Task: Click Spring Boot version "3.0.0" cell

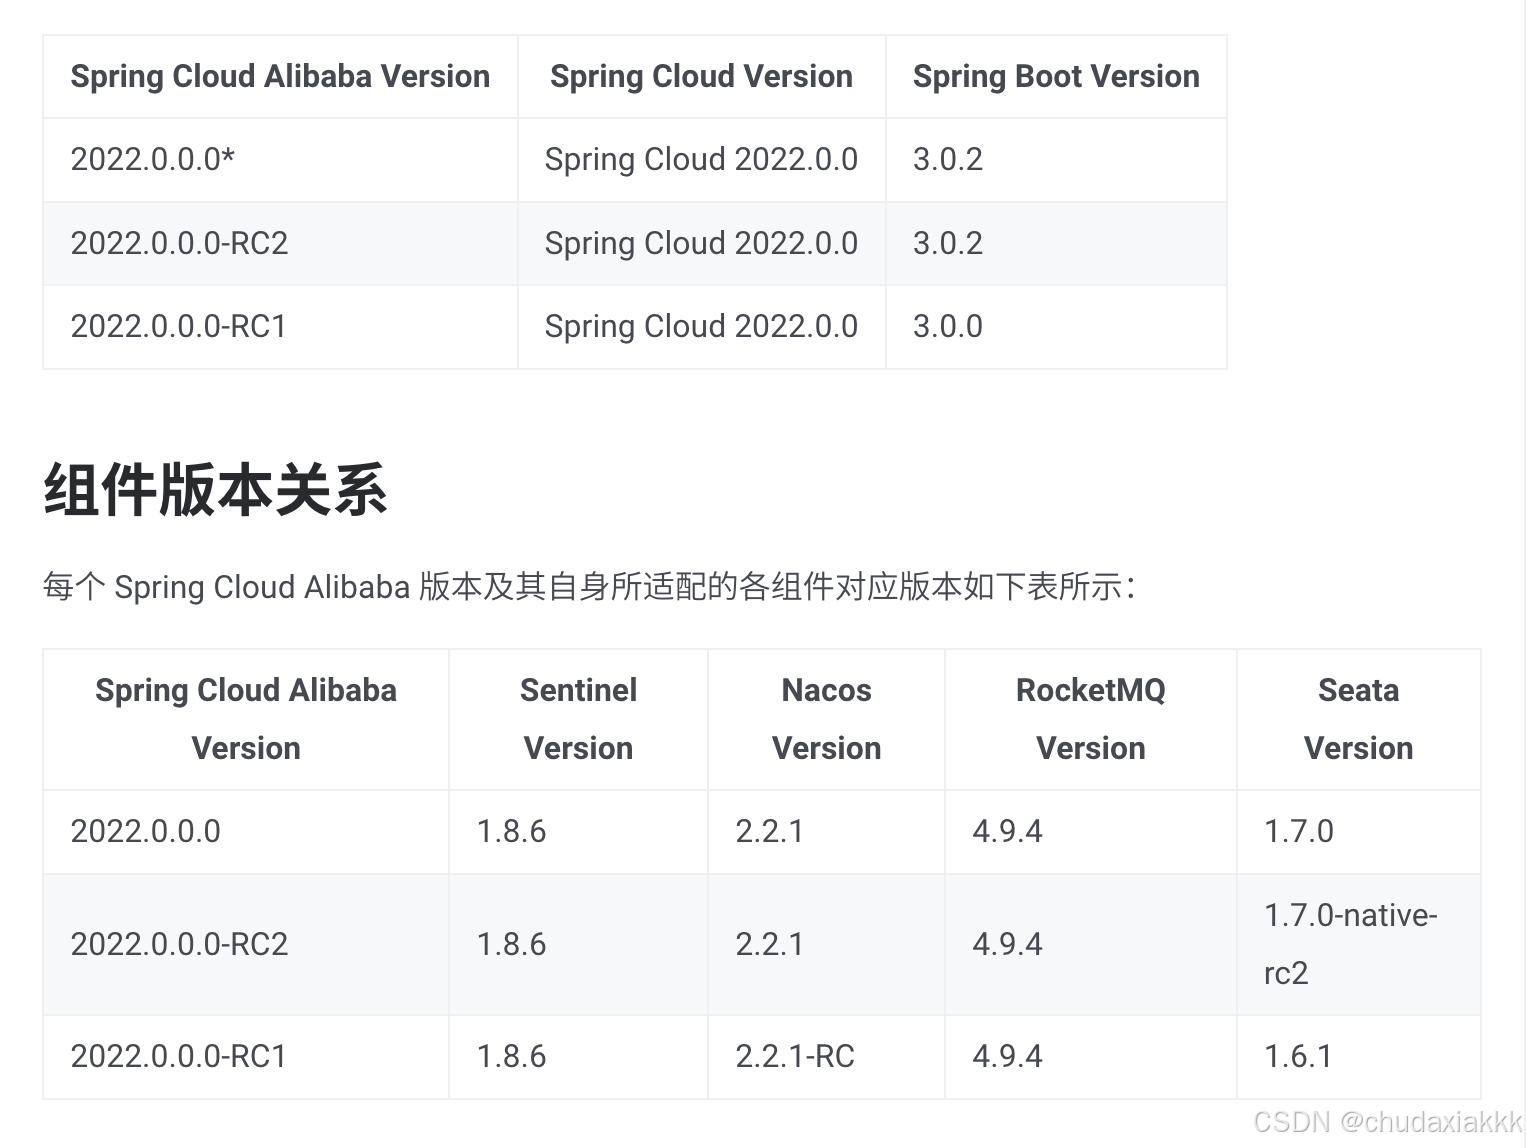Action: click(x=947, y=327)
